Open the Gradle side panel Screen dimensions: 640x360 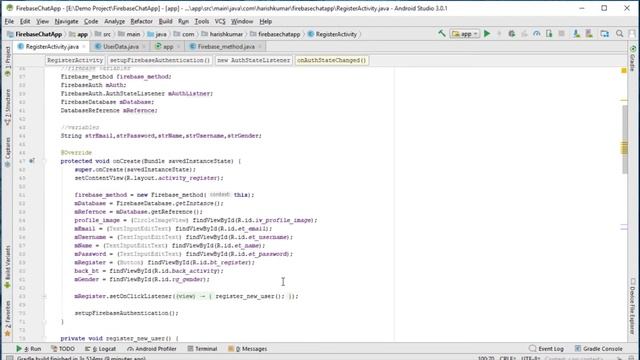(x=633, y=58)
